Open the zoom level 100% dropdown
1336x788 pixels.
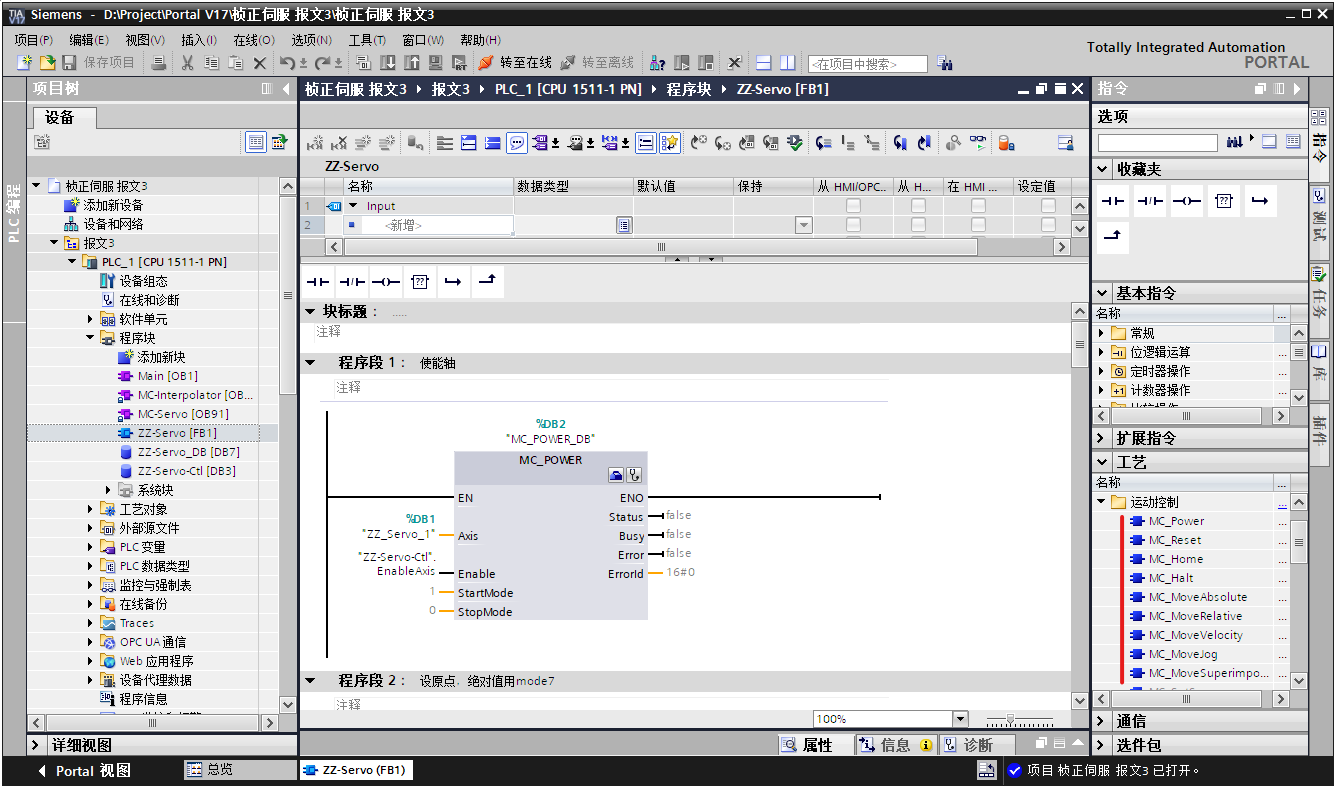[x=960, y=719]
